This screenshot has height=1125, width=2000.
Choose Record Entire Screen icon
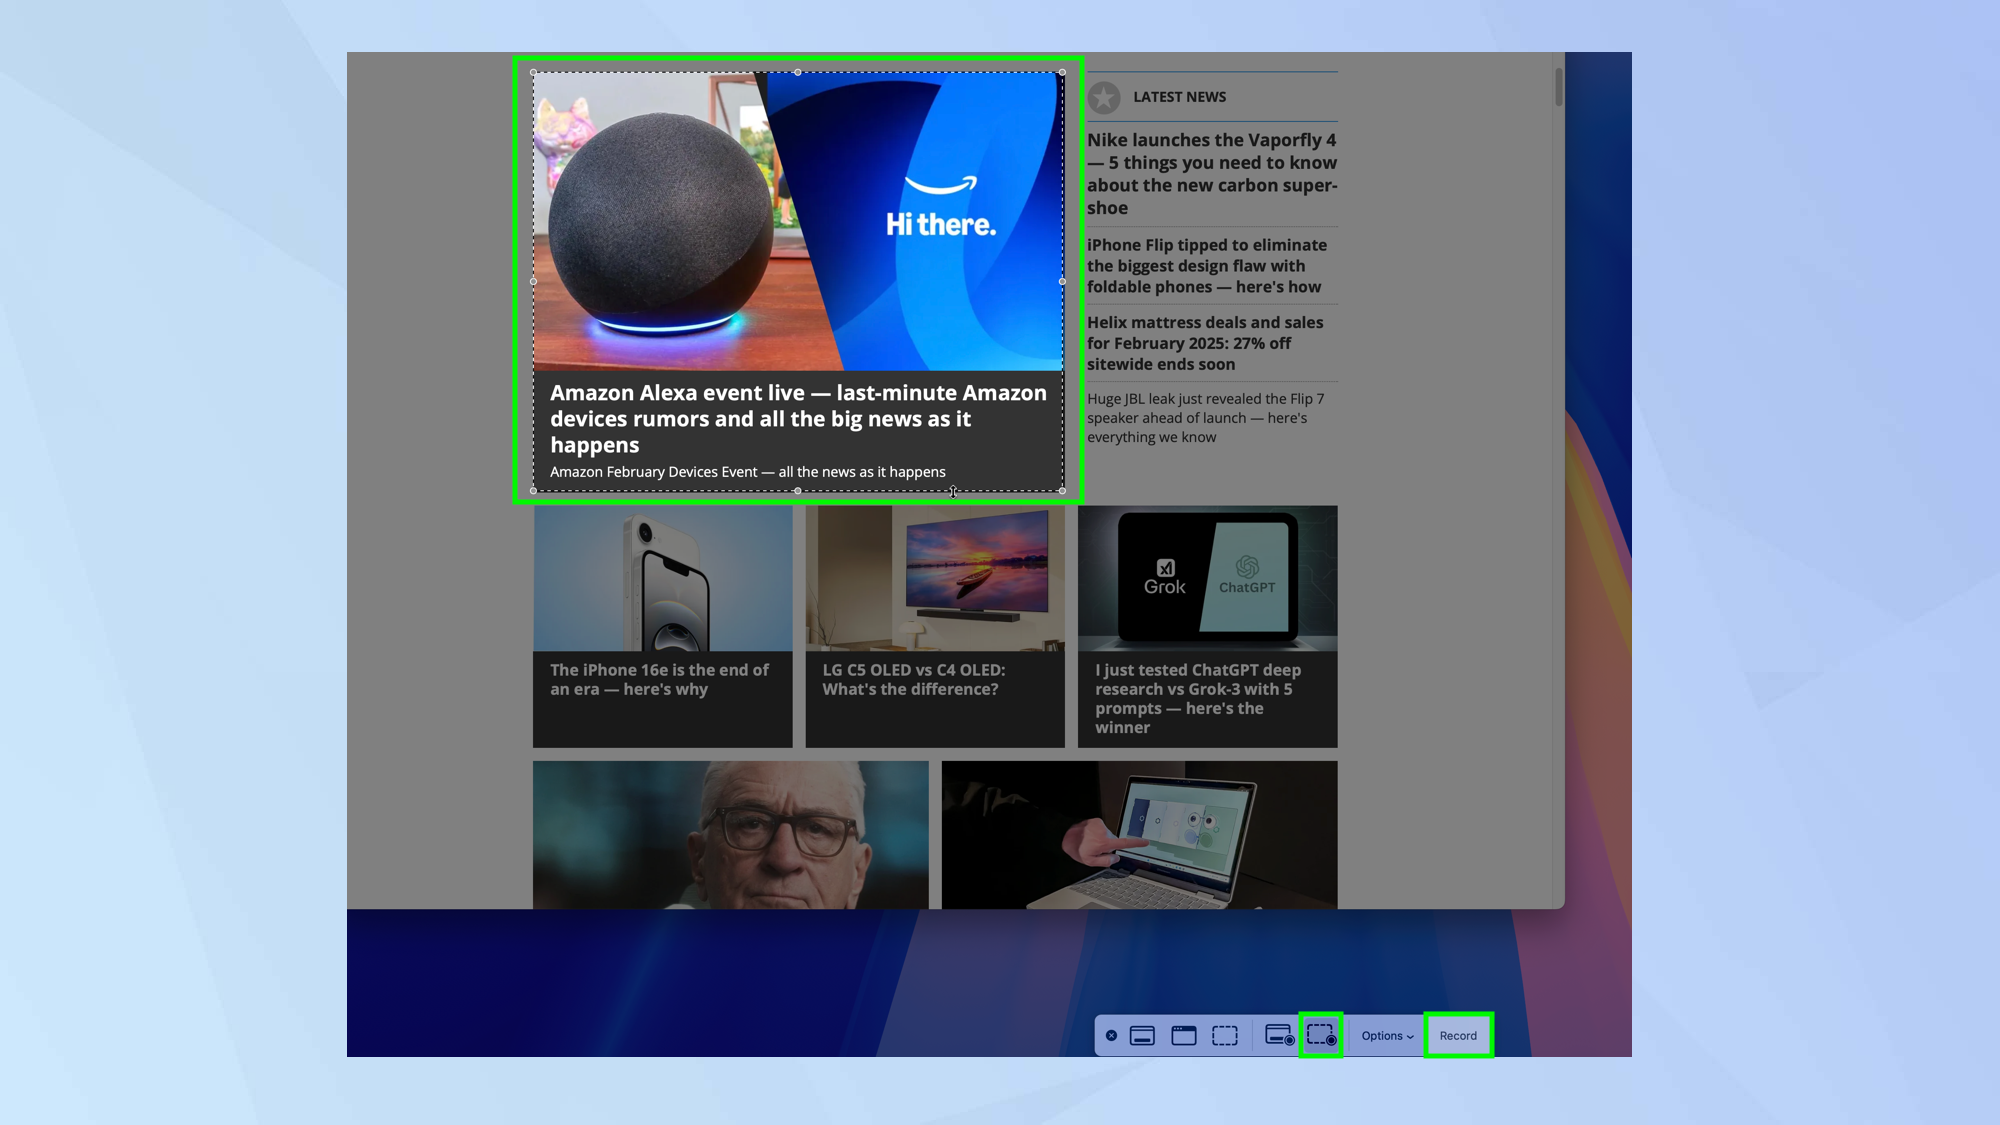(1279, 1036)
